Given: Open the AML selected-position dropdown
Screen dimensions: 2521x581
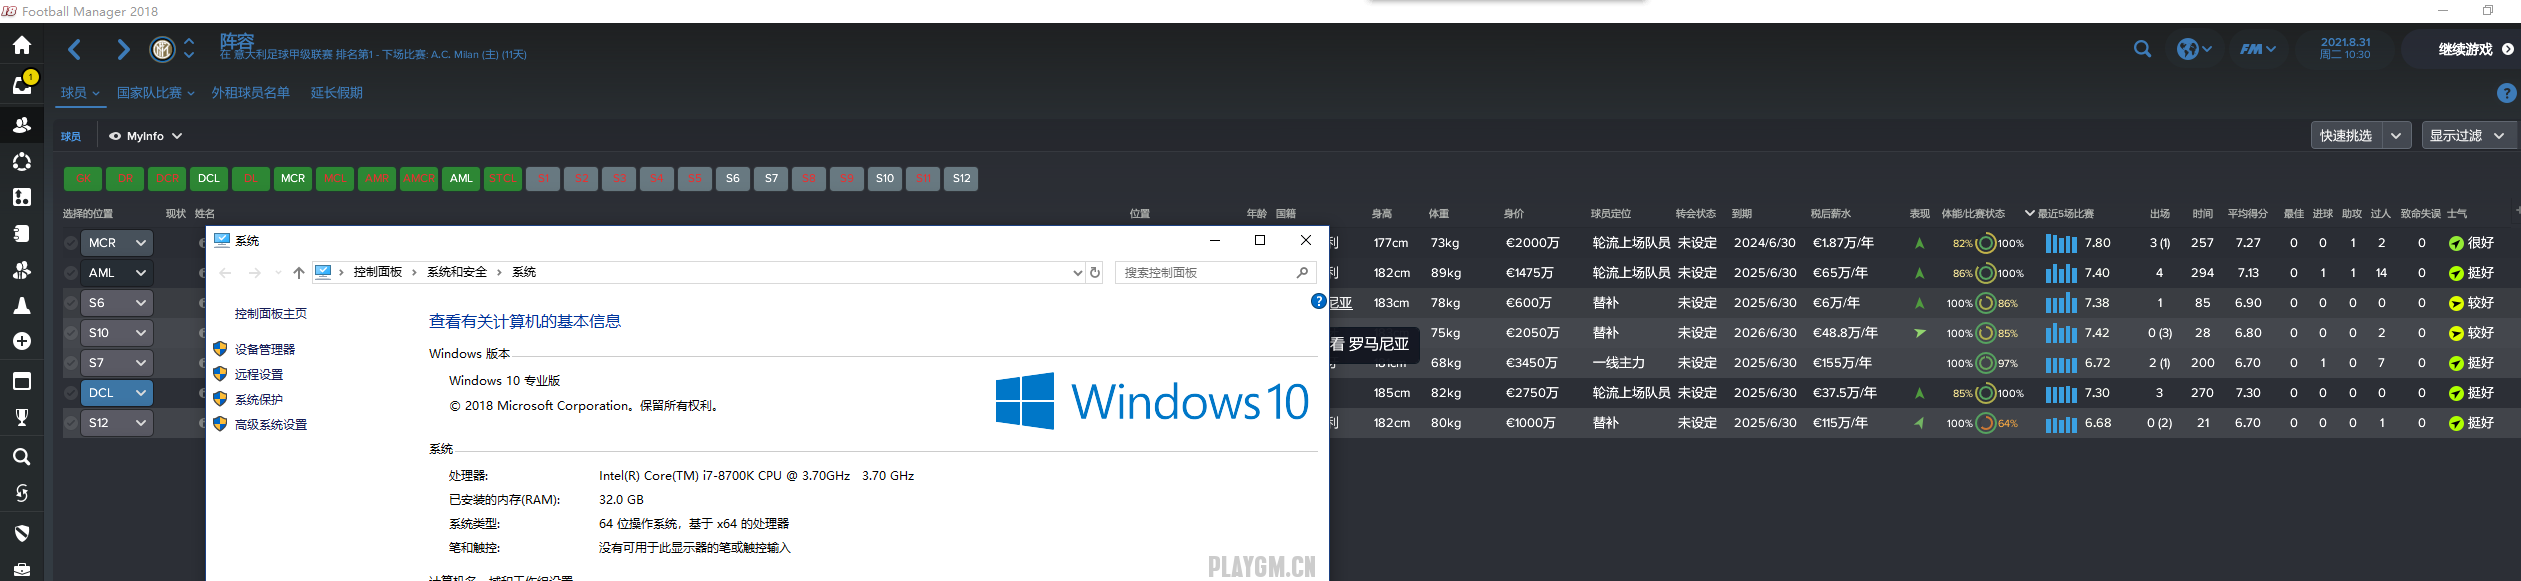Looking at the screenshot, I should pos(116,273).
